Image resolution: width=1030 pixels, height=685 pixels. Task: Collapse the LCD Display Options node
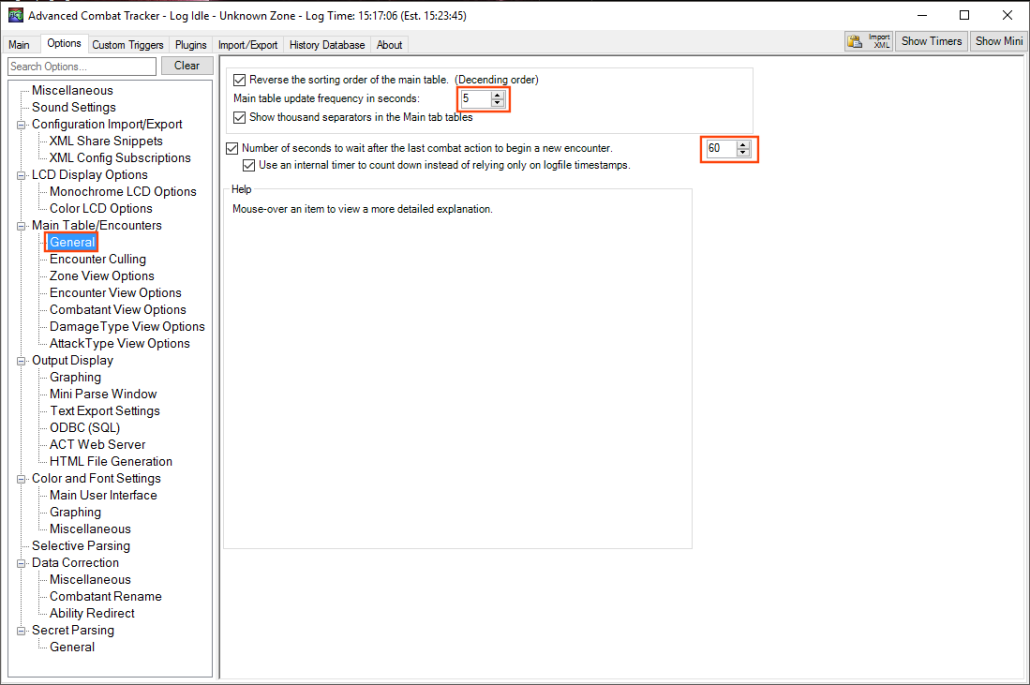tap(21, 175)
